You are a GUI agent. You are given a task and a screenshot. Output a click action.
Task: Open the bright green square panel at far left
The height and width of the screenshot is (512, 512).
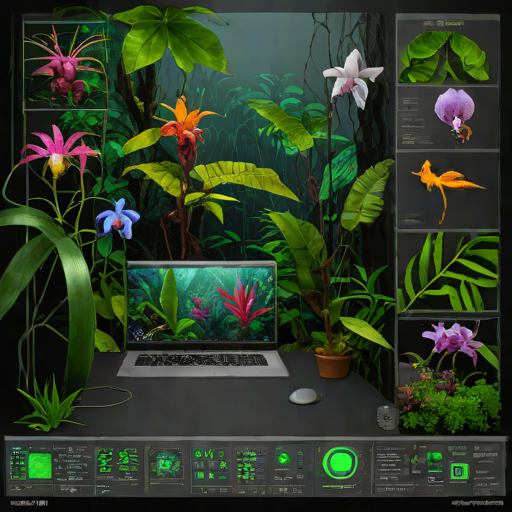pyautogui.click(x=40, y=466)
